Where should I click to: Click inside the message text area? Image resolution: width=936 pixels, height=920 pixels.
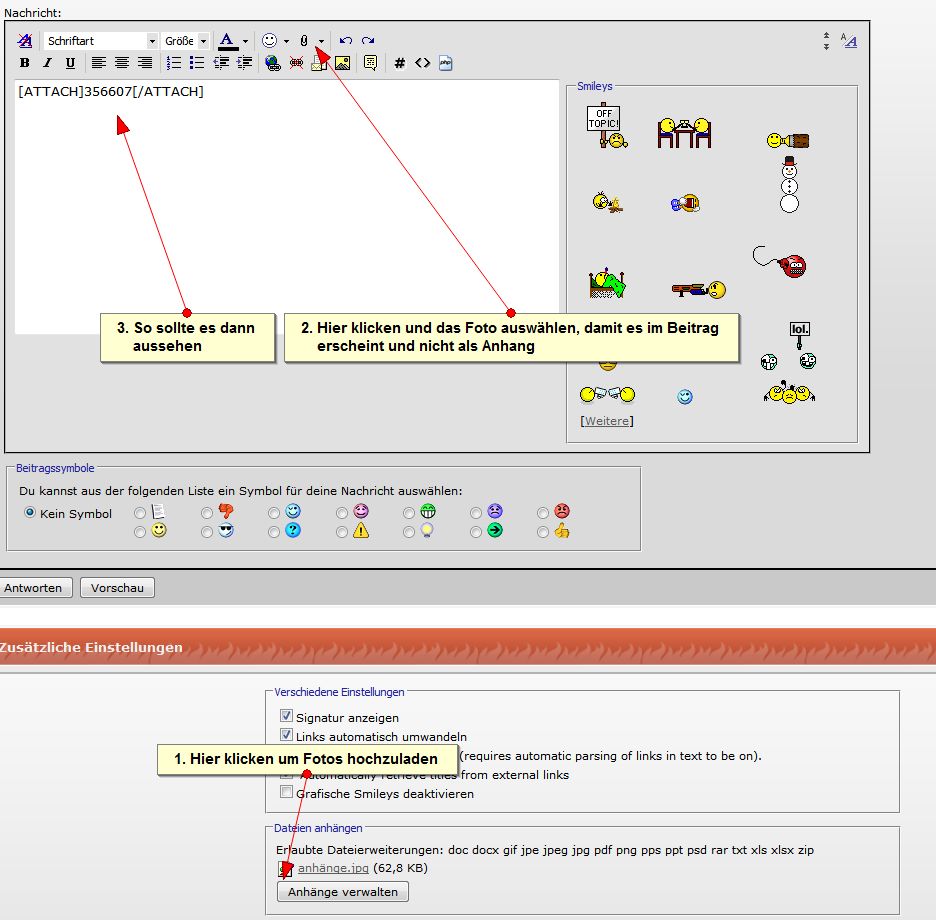(287, 206)
